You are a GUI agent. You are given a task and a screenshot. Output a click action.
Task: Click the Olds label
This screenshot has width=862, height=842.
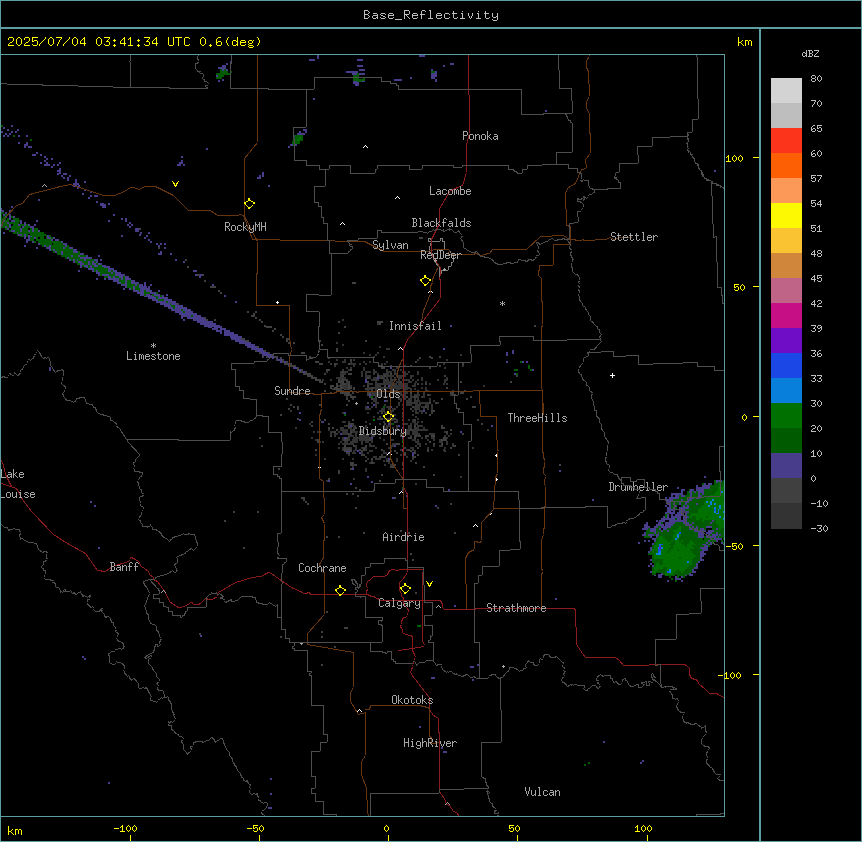(388, 394)
